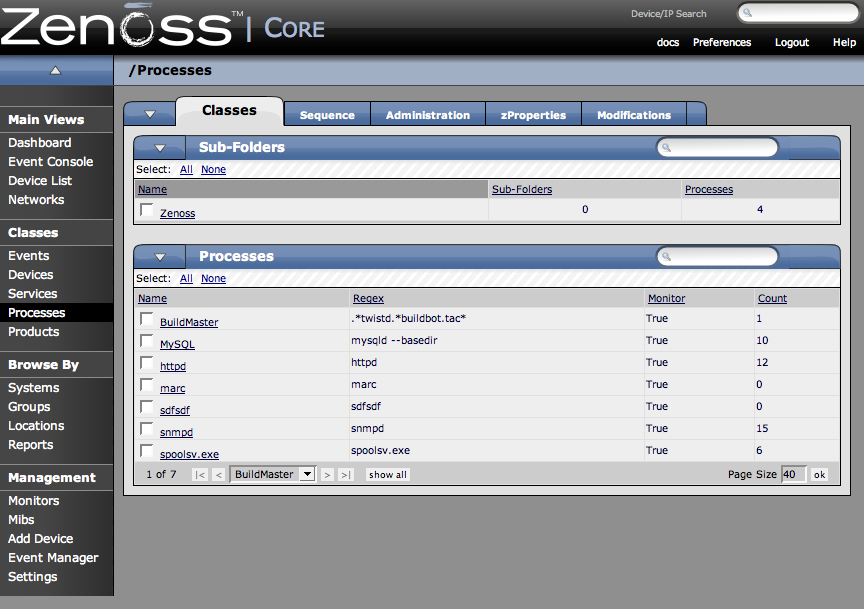864x609 pixels.
Task: Open the docs link in header
Action: click(x=668, y=42)
